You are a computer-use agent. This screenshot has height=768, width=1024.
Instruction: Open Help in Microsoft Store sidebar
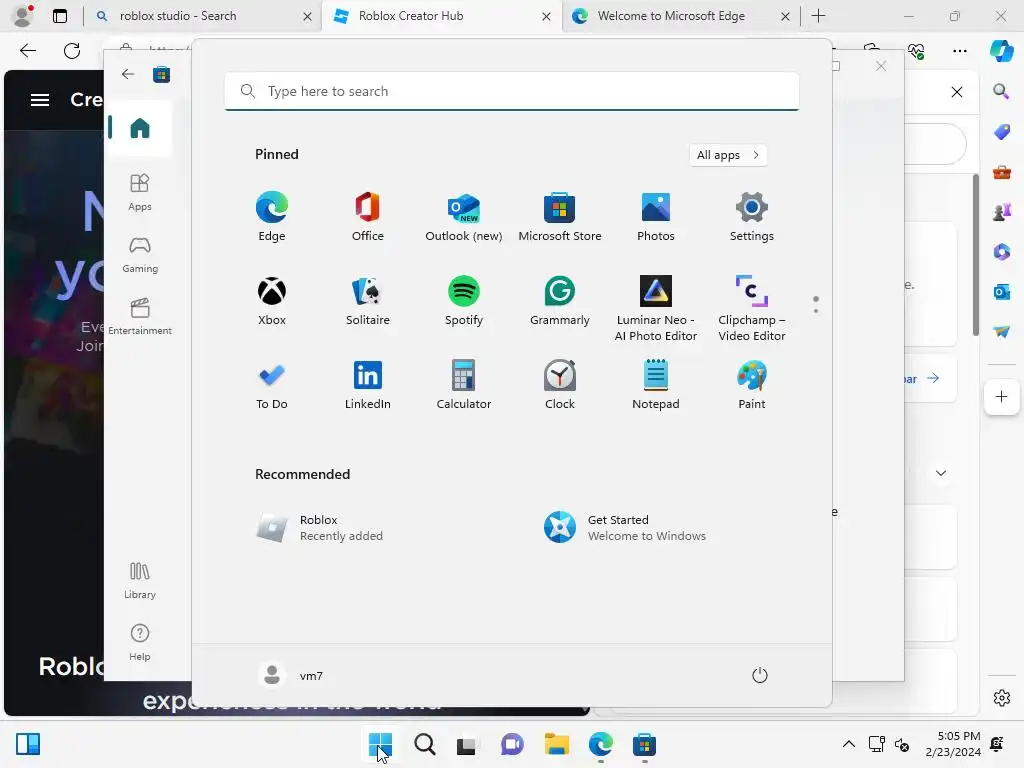click(140, 643)
